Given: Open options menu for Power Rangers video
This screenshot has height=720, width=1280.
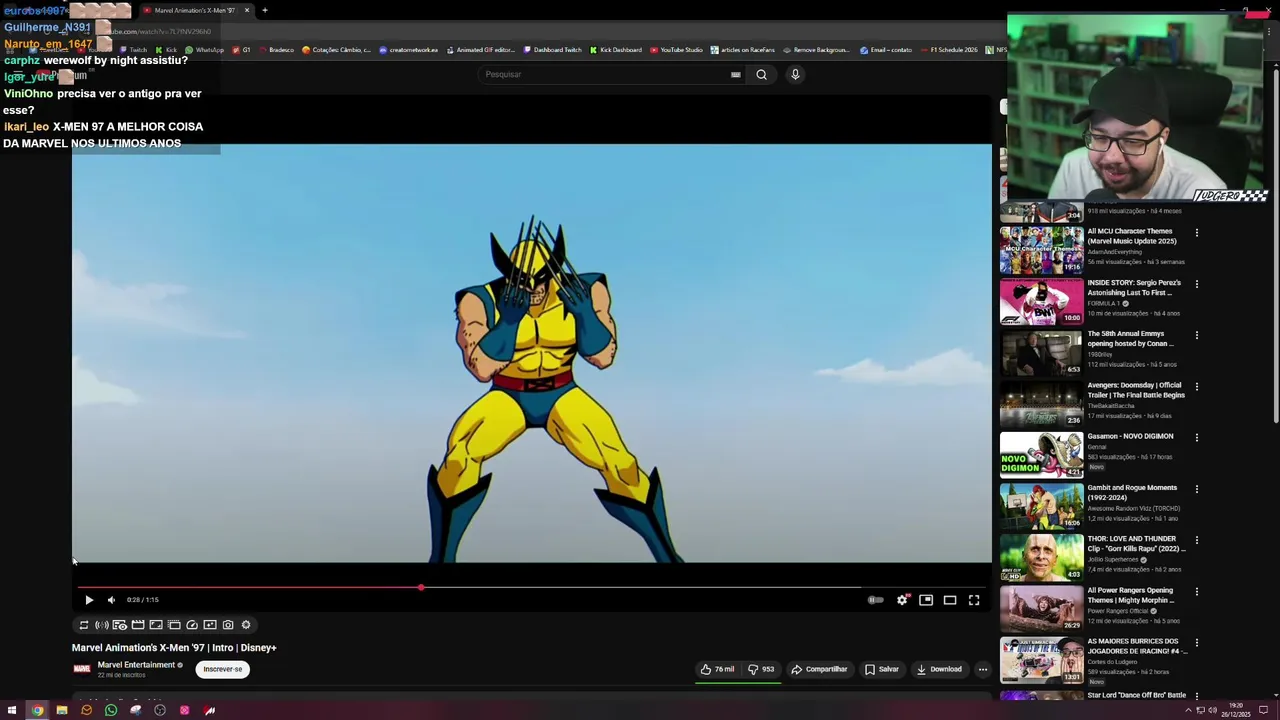Looking at the screenshot, I should (x=1197, y=591).
